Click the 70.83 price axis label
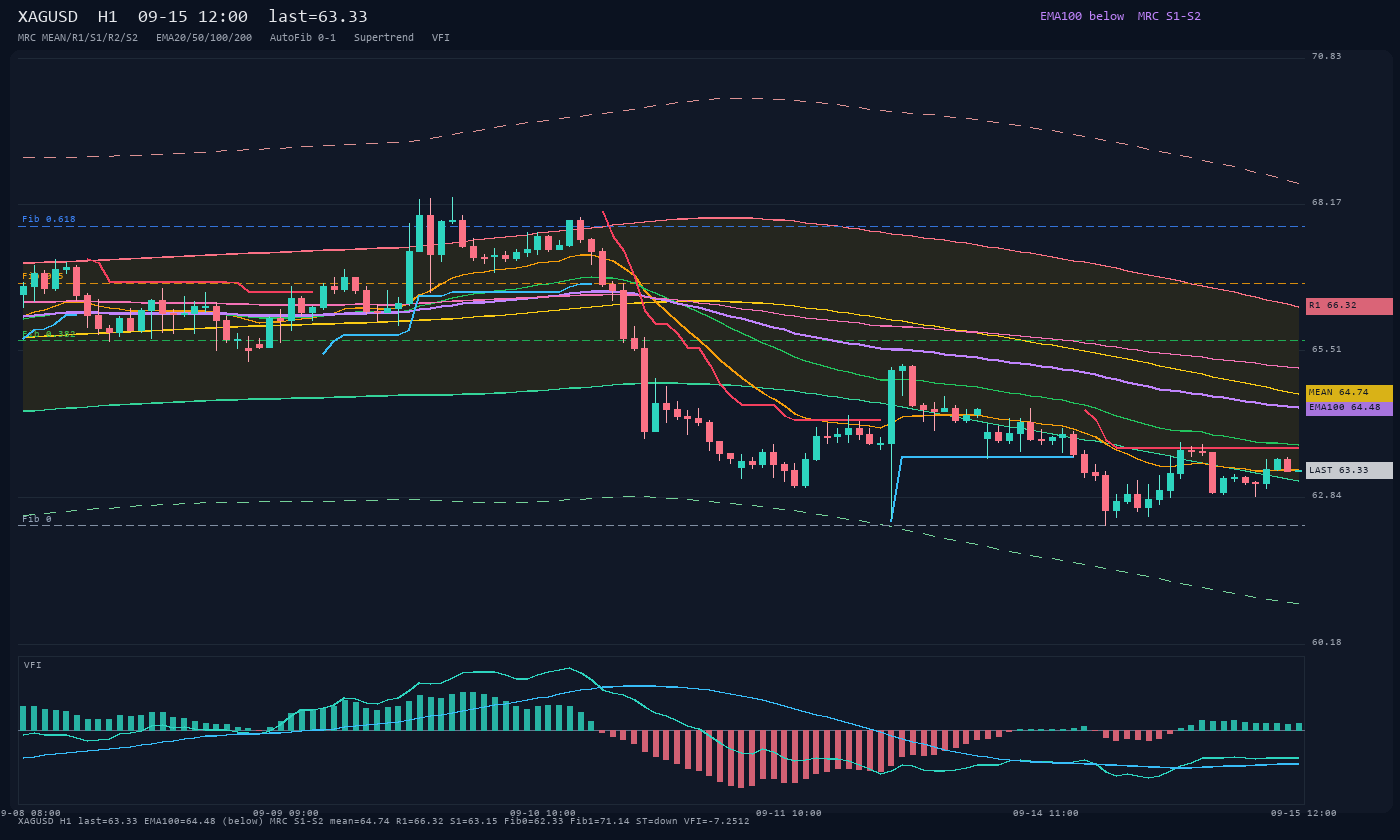The width and height of the screenshot is (1400, 840). (1327, 56)
